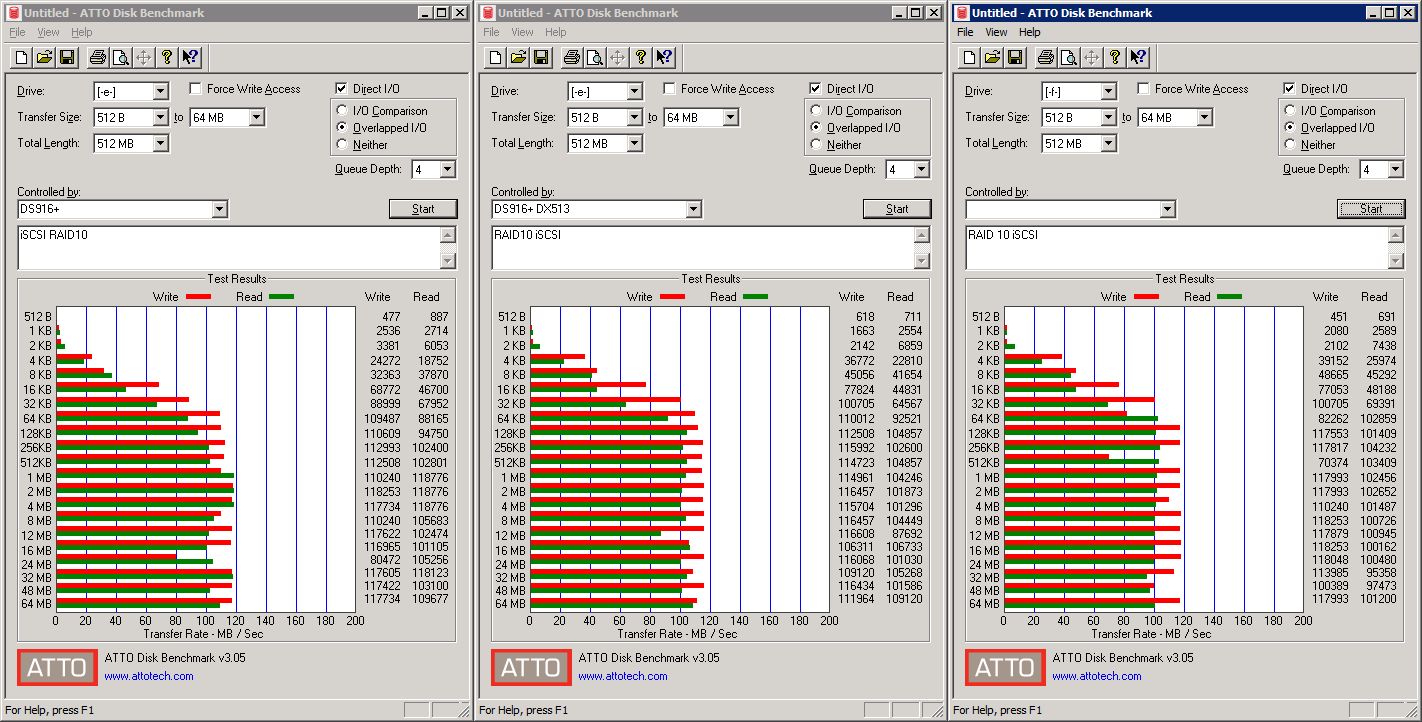This screenshot has width=1422, height=722.
Task: Tick Force Write Access in the middle ATTO window
Action: tap(669, 88)
